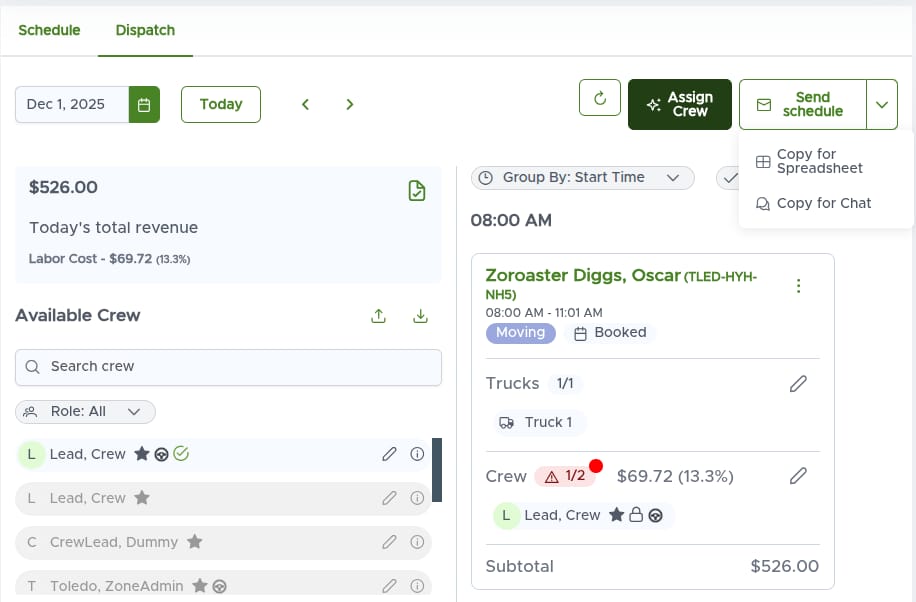Go to the next day arrow

coord(349,105)
